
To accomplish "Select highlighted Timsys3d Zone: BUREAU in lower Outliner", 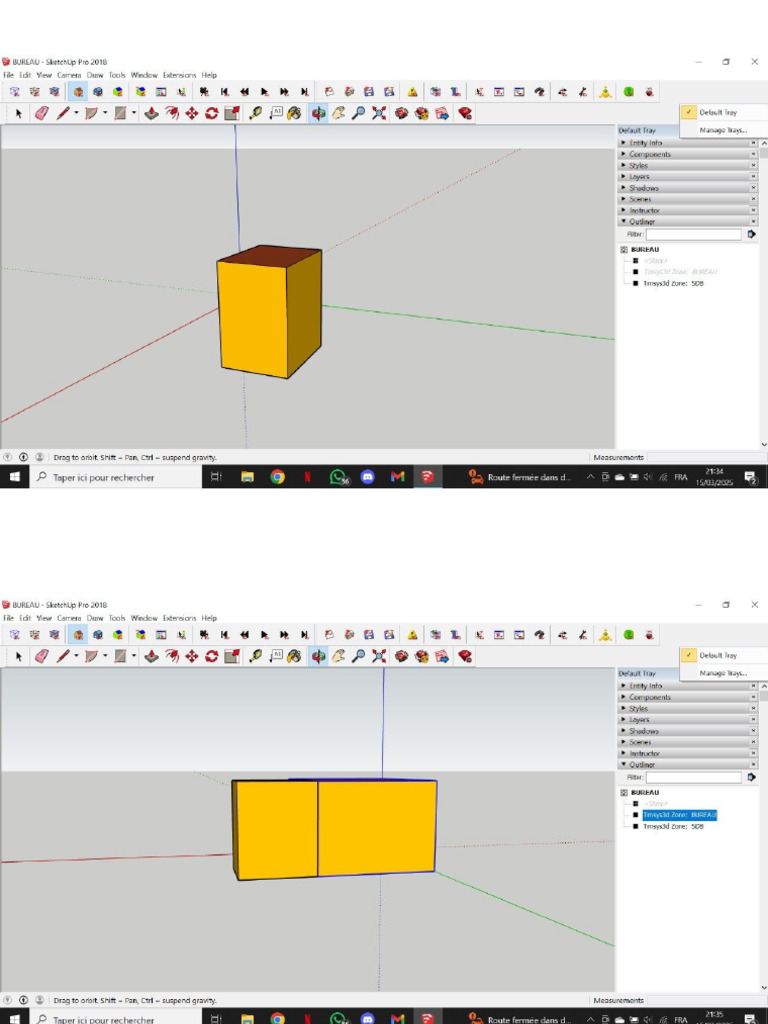I will 680,815.
